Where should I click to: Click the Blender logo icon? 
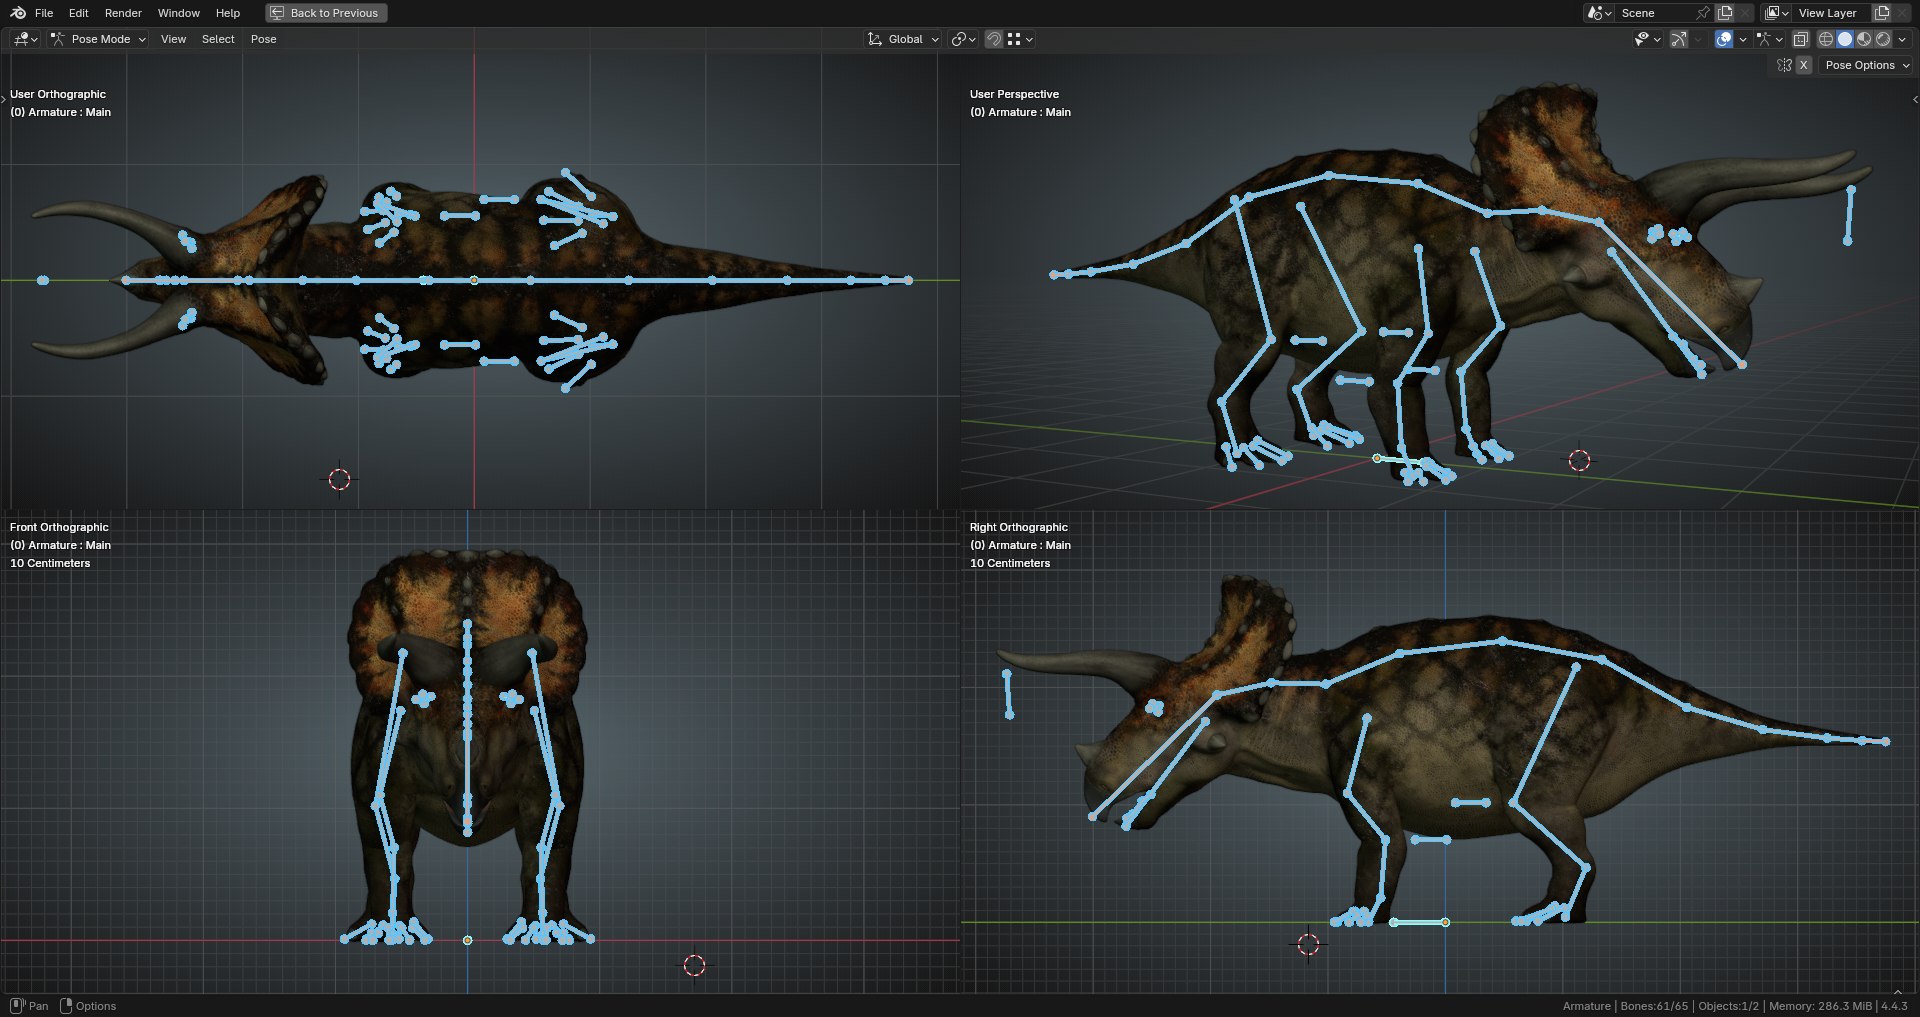18,13
